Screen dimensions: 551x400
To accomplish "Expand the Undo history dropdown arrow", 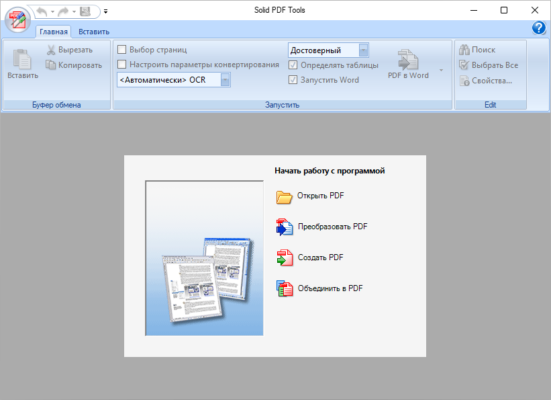I will click(x=52, y=12).
